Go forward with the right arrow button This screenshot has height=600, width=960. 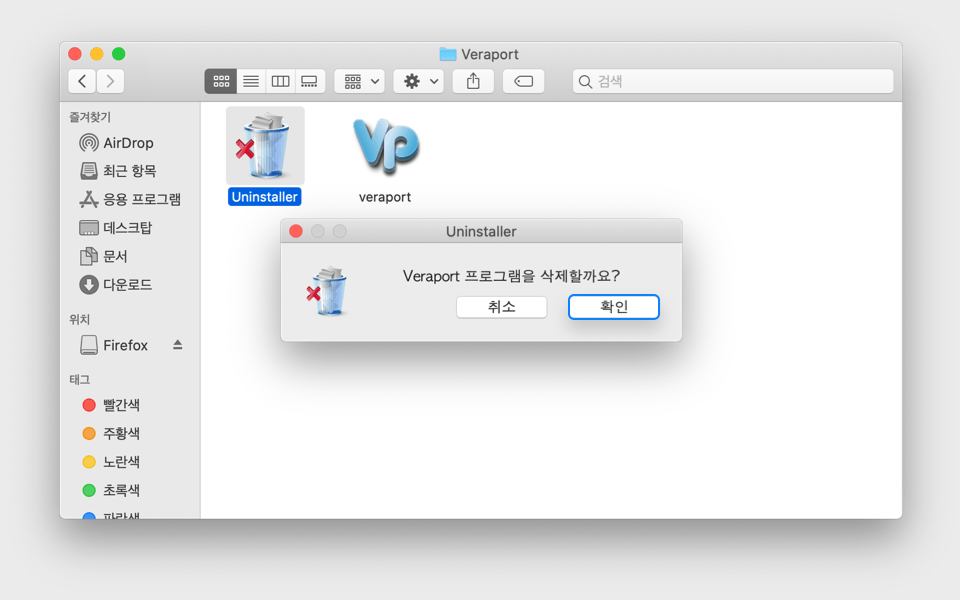[110, 81]
